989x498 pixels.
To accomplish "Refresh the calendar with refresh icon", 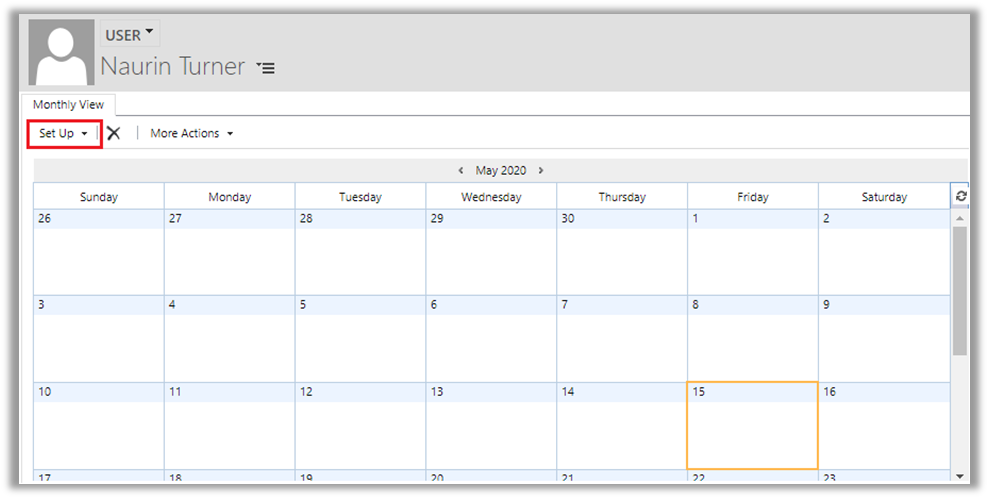I will click(x=961, y=197).
